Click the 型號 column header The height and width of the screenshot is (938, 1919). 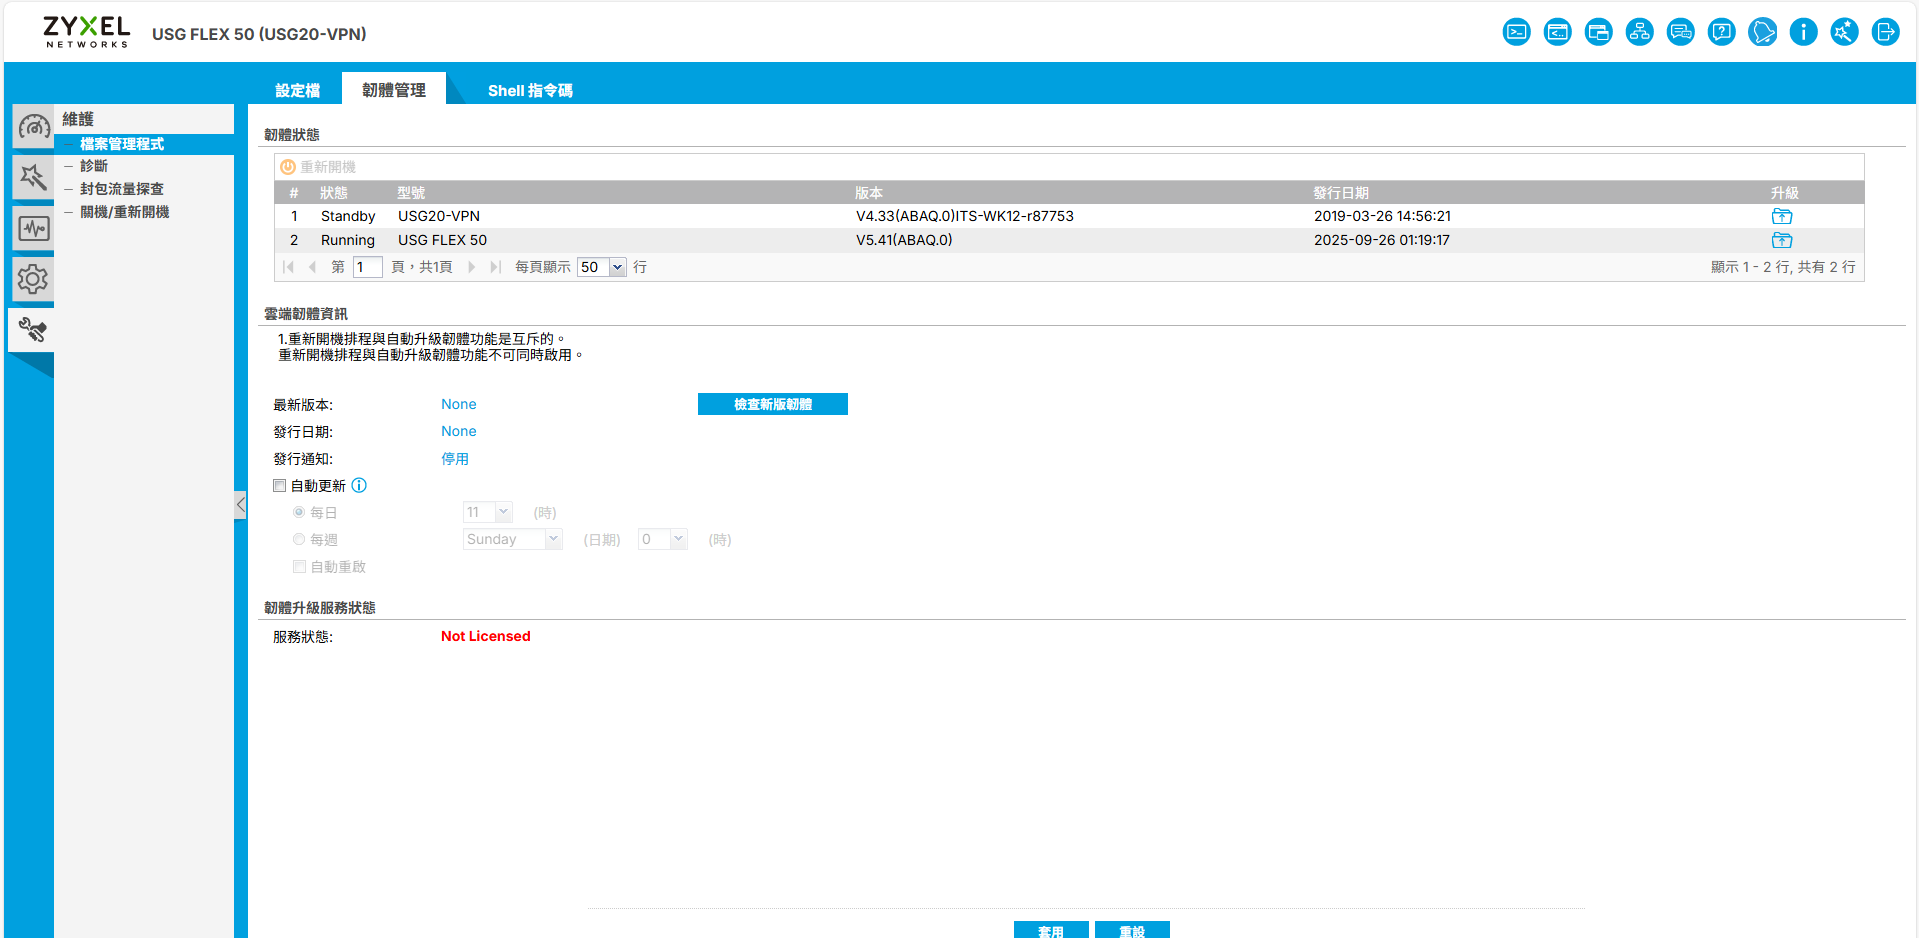coord(411,193)
